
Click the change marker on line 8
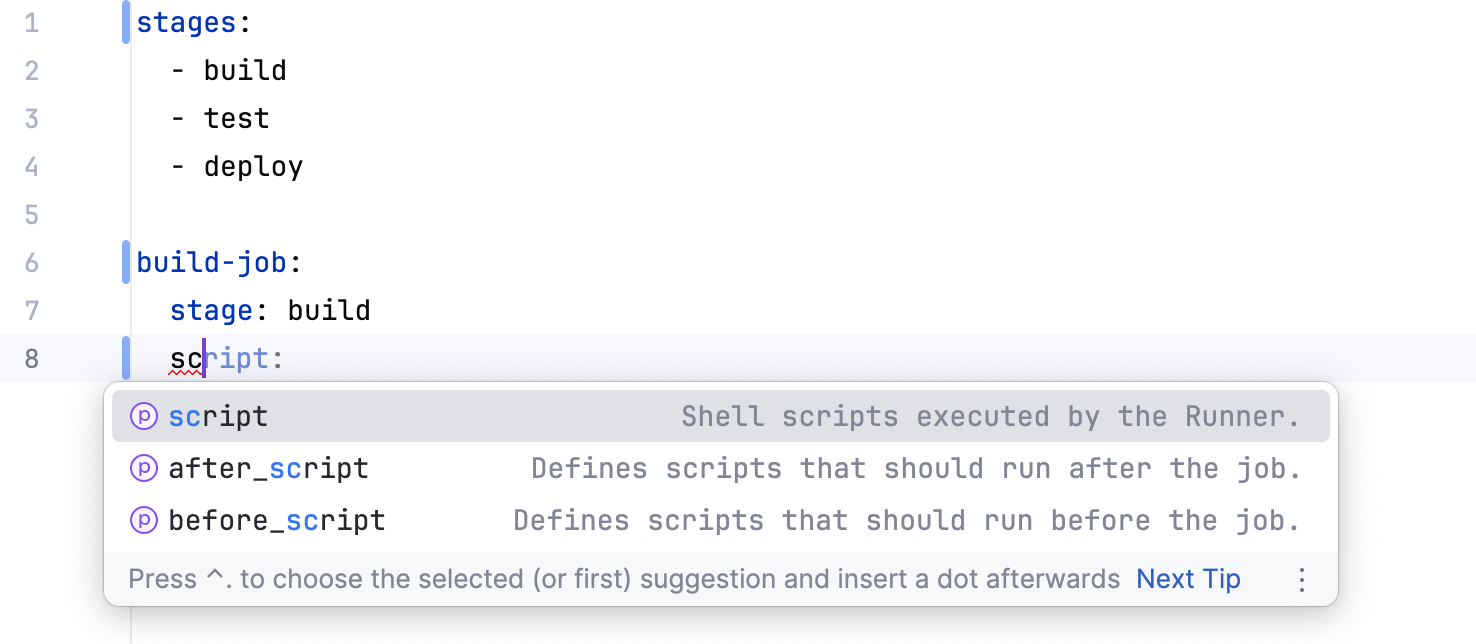coord(123,358)
